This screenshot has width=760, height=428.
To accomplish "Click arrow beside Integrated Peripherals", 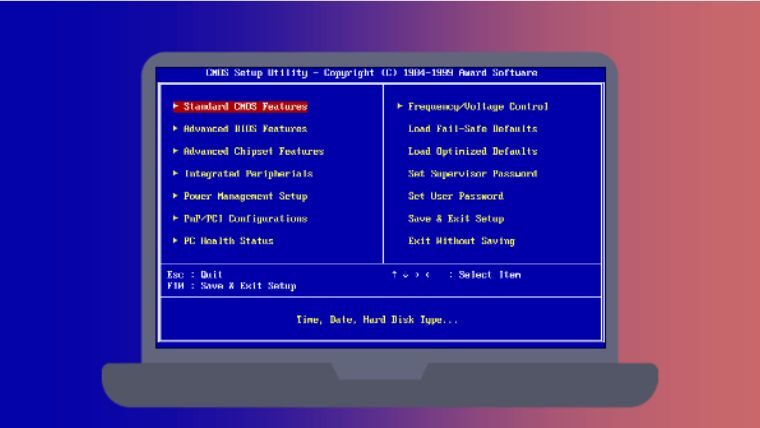I will 176,174.
